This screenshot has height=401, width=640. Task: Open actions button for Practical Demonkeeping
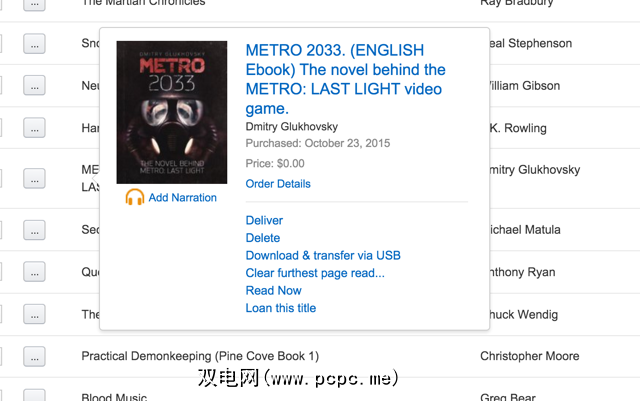[x=35, y=356]
